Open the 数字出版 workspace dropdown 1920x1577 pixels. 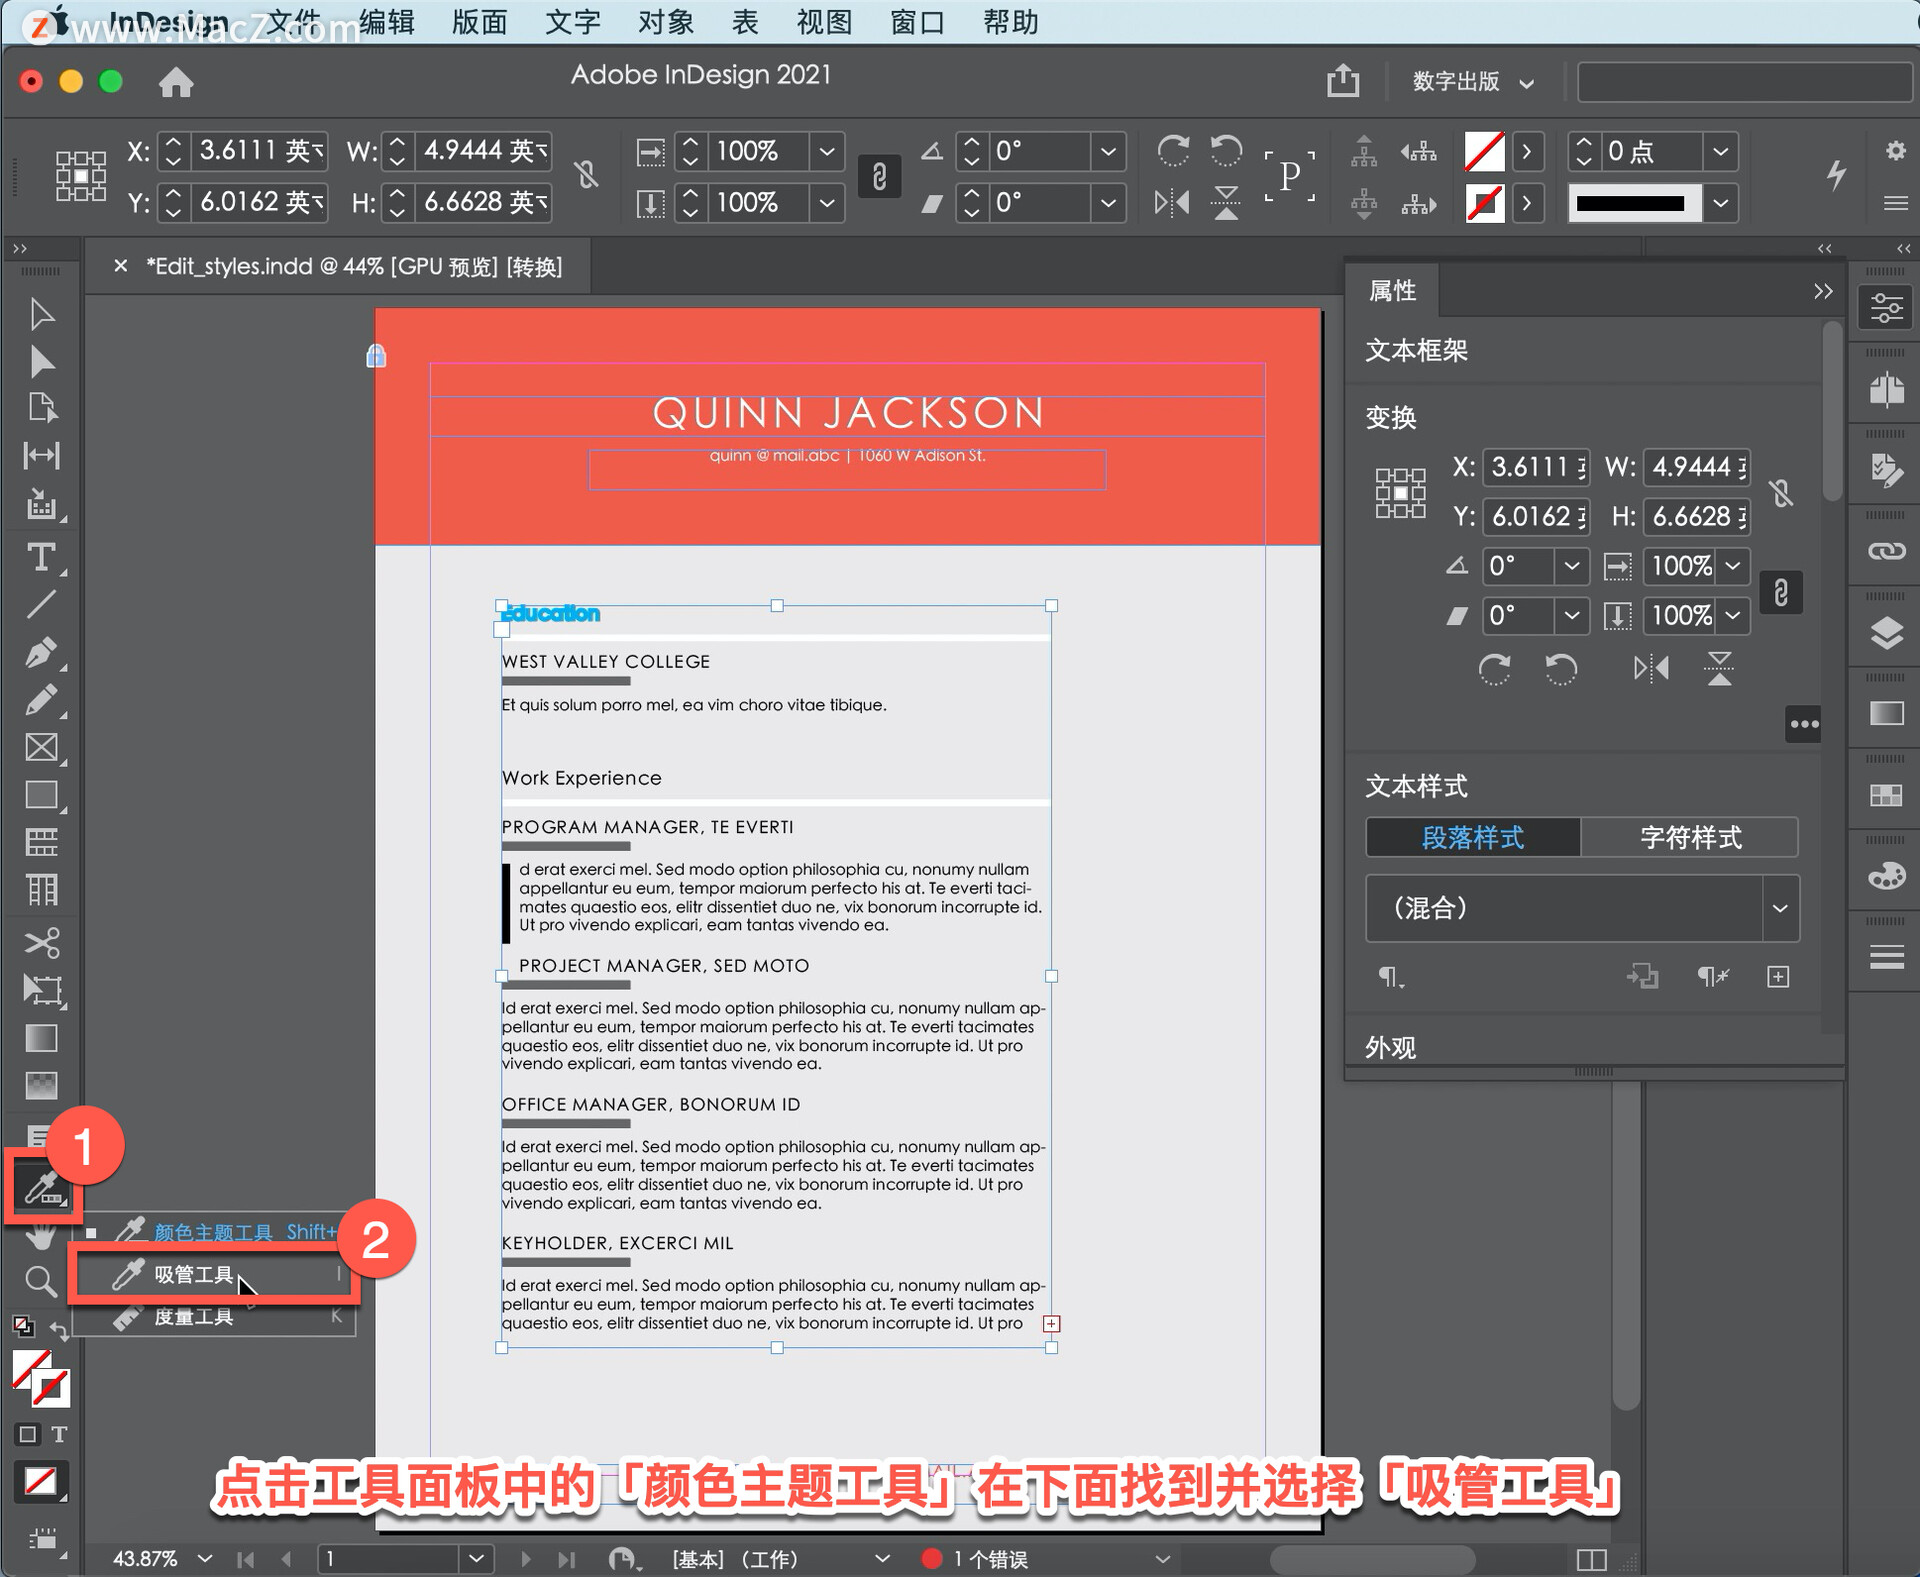pyautogui.click(x=1471, y=82)
